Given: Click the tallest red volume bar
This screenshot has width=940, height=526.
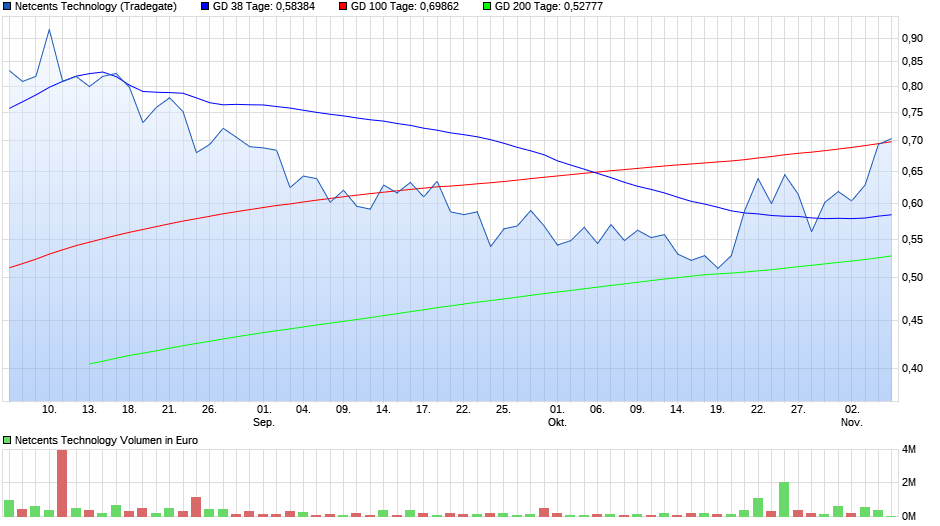Looking at the screenshot, I should tap(62, 483).
